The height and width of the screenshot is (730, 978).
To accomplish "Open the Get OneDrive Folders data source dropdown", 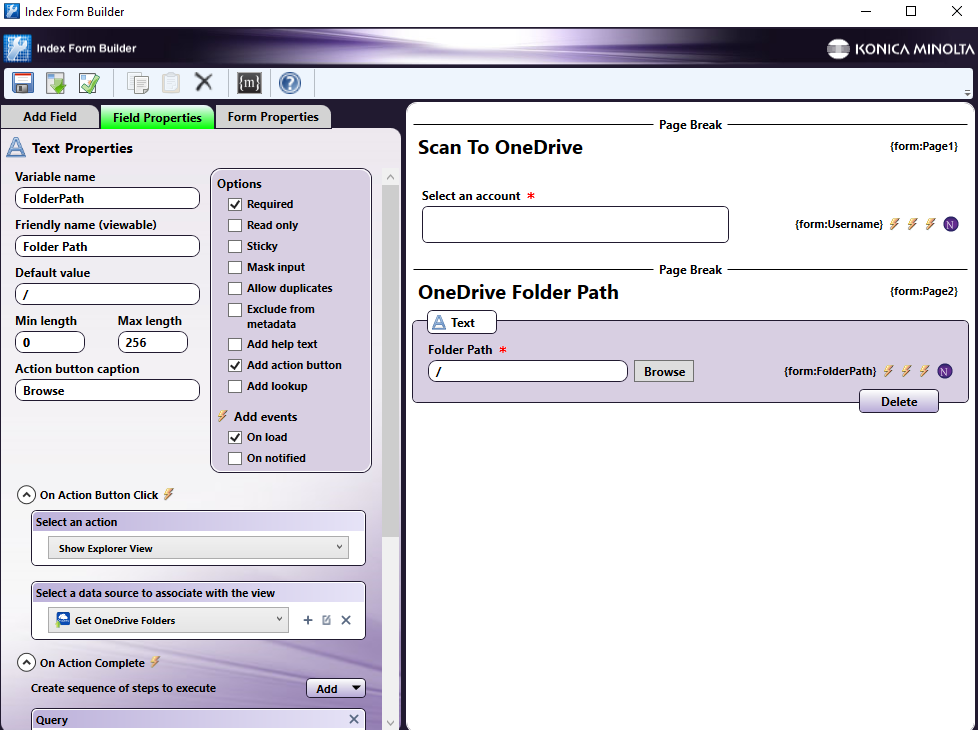I will (x=168, y=620).
